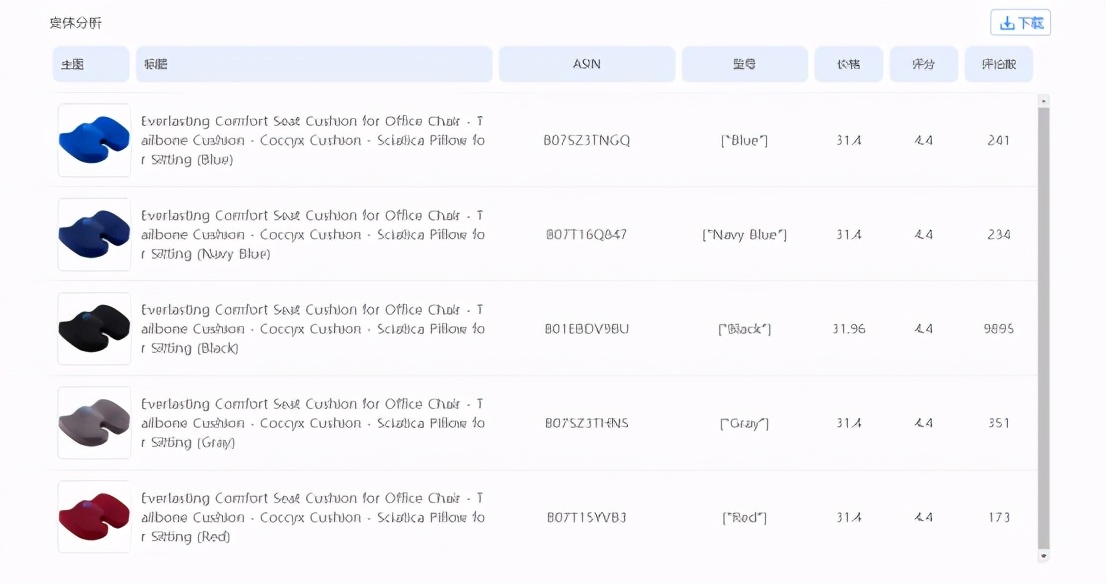This screenshot has width=1106, height=584.
Task: Click the review count column header
Action: pyautogui.click(x=998, y=64)
